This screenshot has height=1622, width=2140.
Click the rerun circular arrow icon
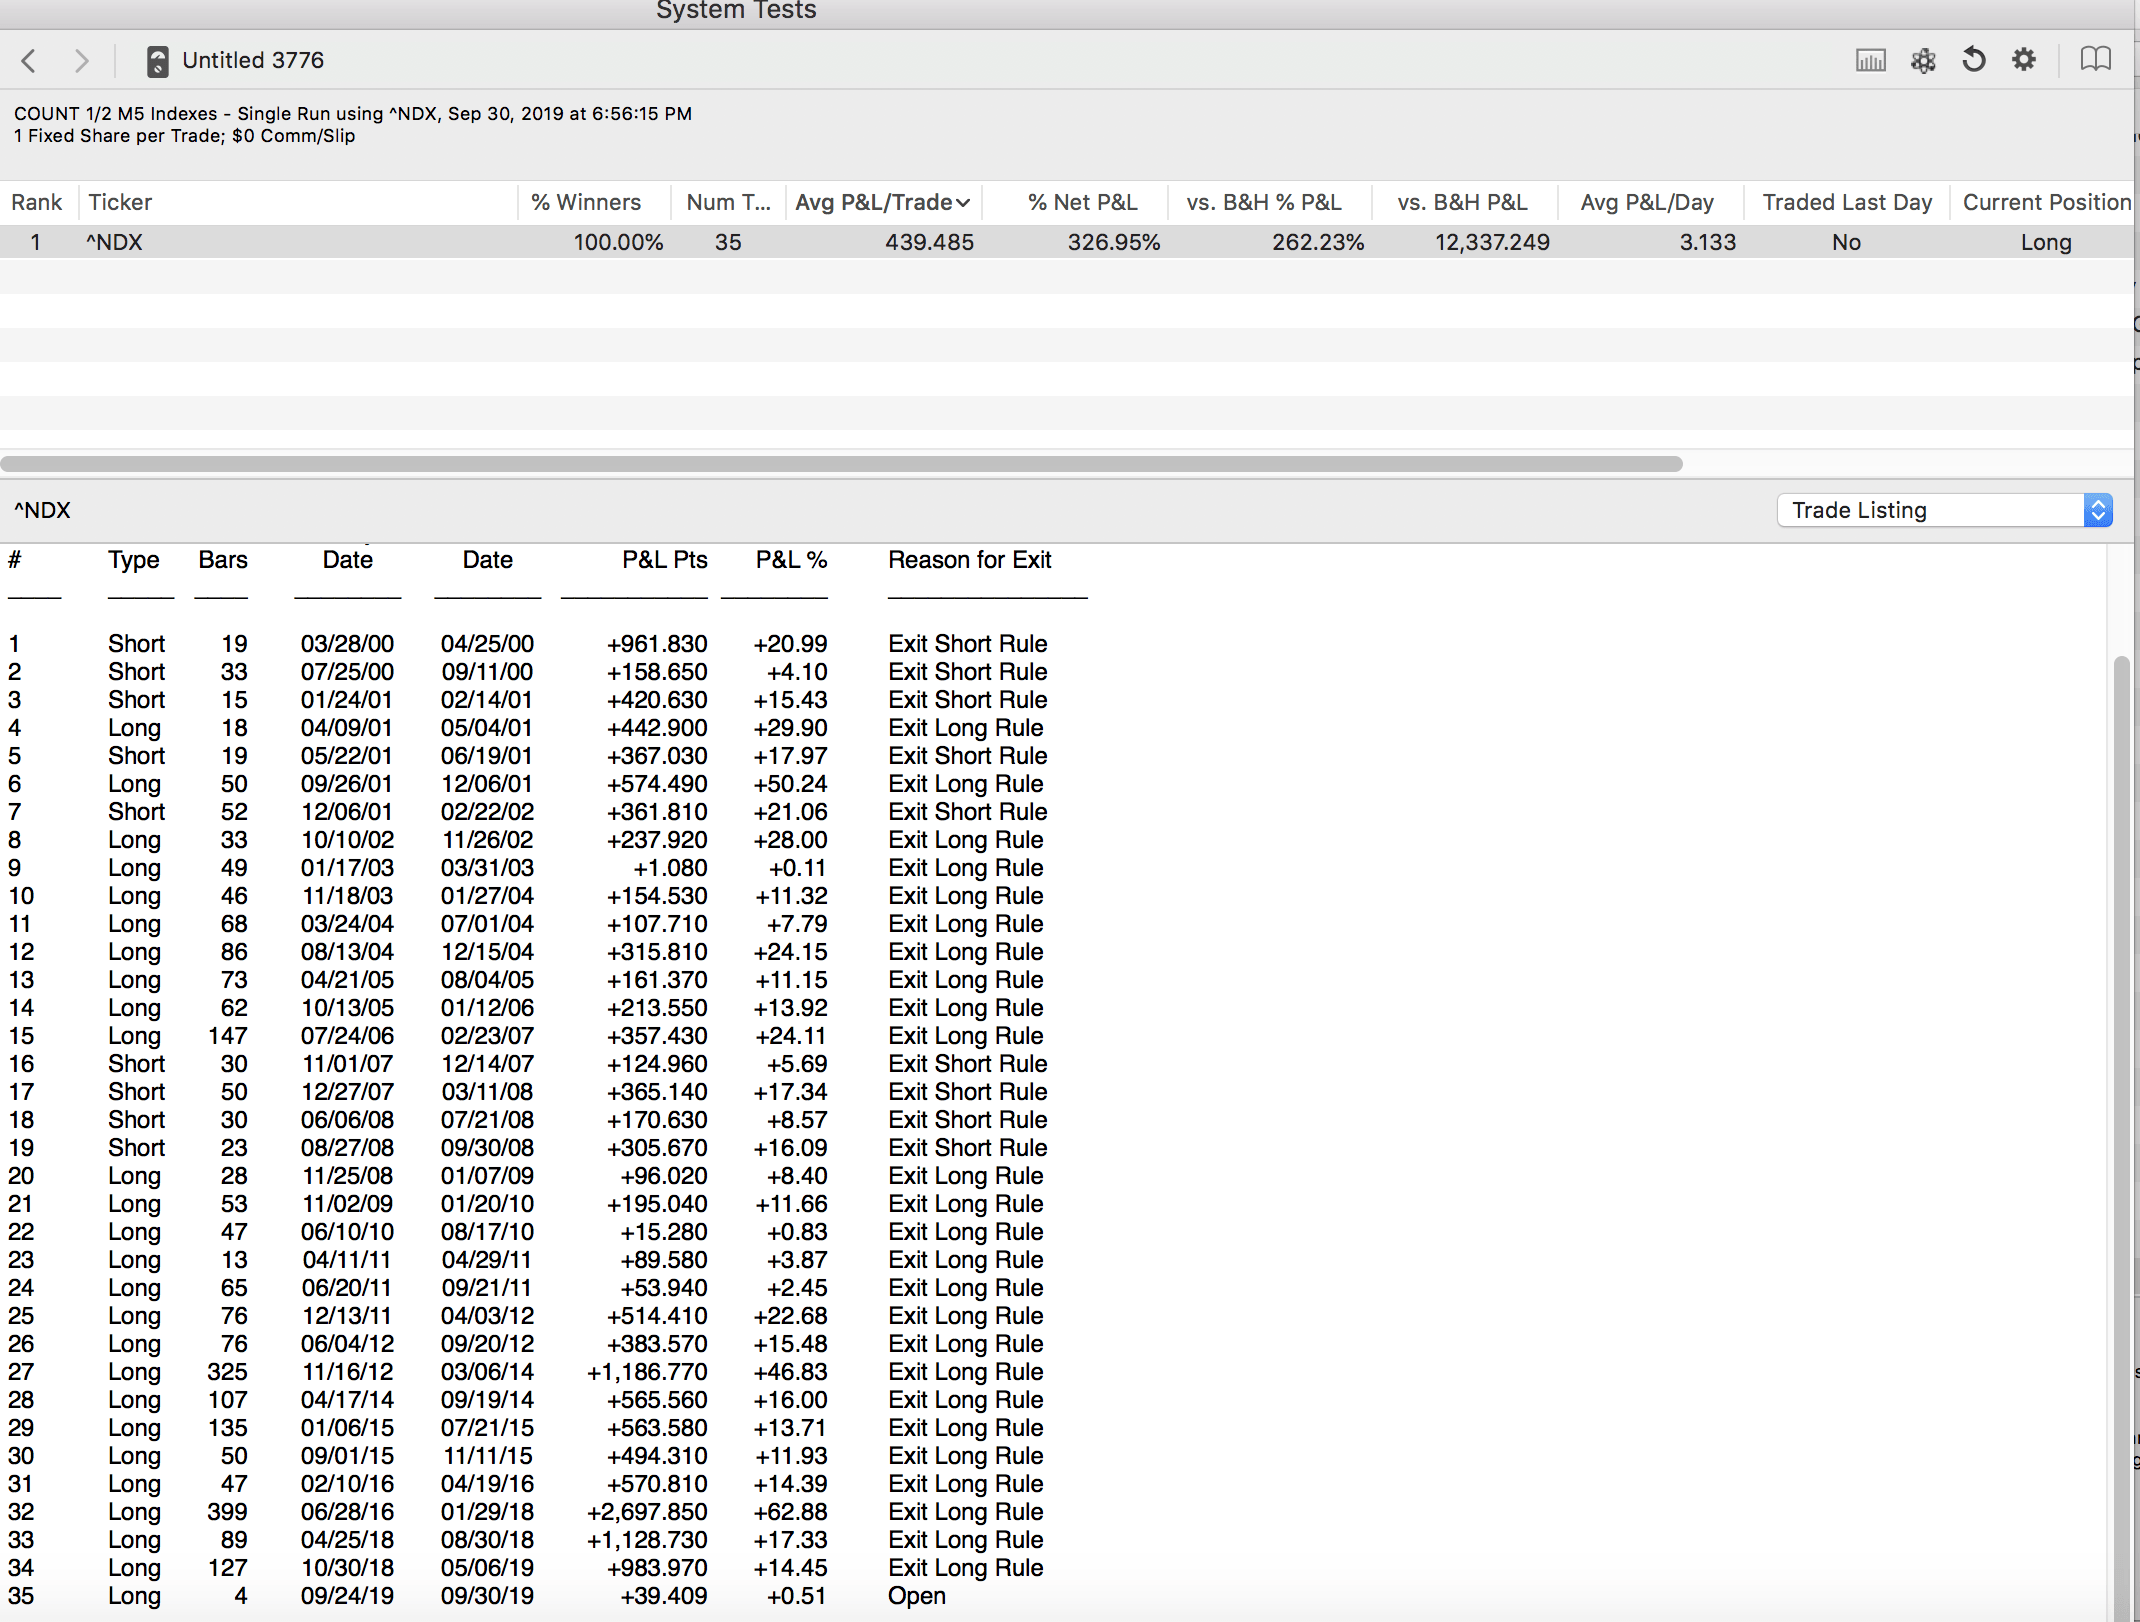[x=1973, y=61]
